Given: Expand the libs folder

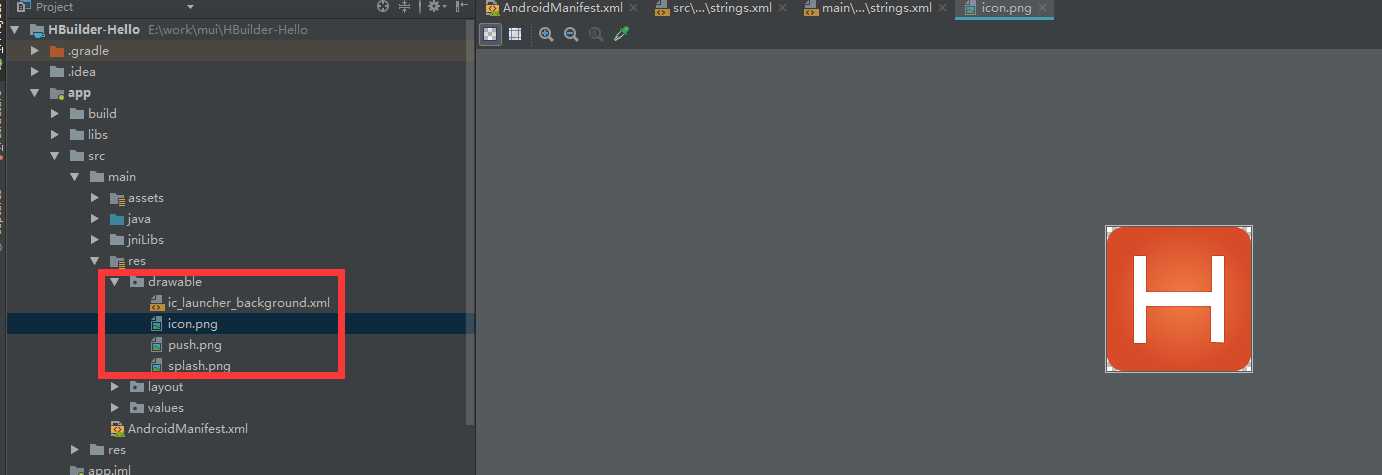Looking at the screenshot, I should (55, 135).
